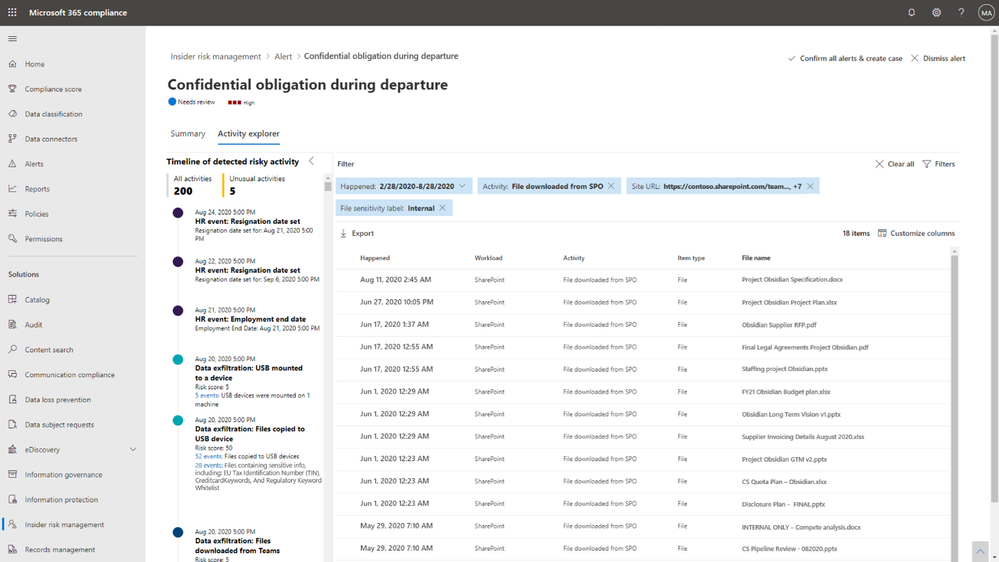Go to Insider risk management breadcrumb
Viewport: 999px width, 562px height.
(x=215, y=57)
